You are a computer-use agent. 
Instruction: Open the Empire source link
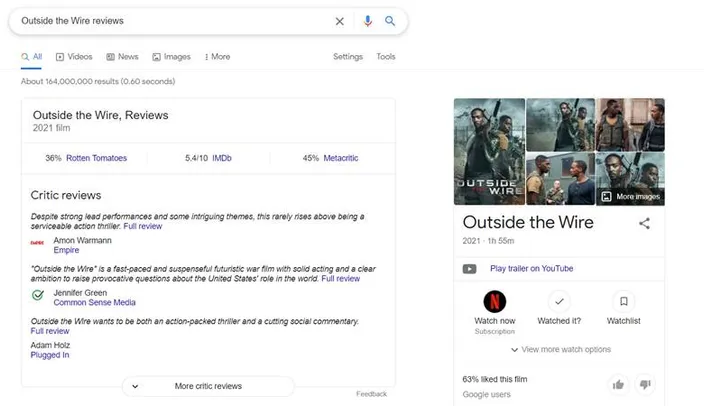tap(66, 250)
